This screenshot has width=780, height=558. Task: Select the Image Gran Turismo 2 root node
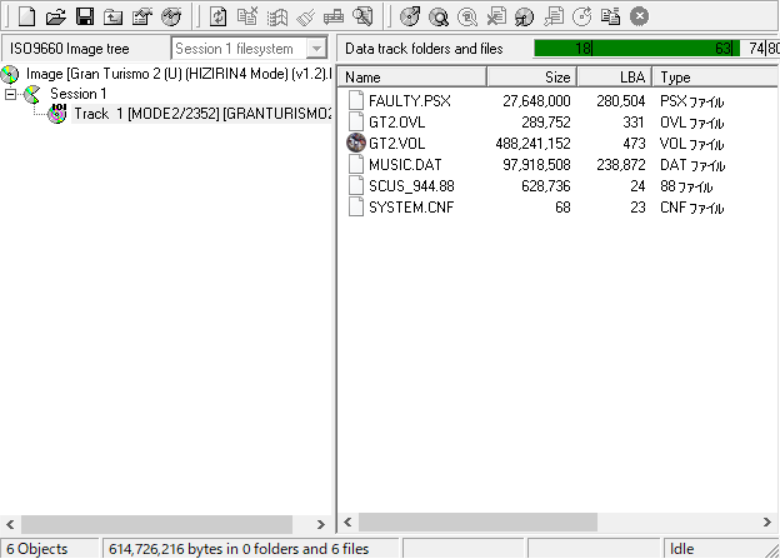(179, 74)
